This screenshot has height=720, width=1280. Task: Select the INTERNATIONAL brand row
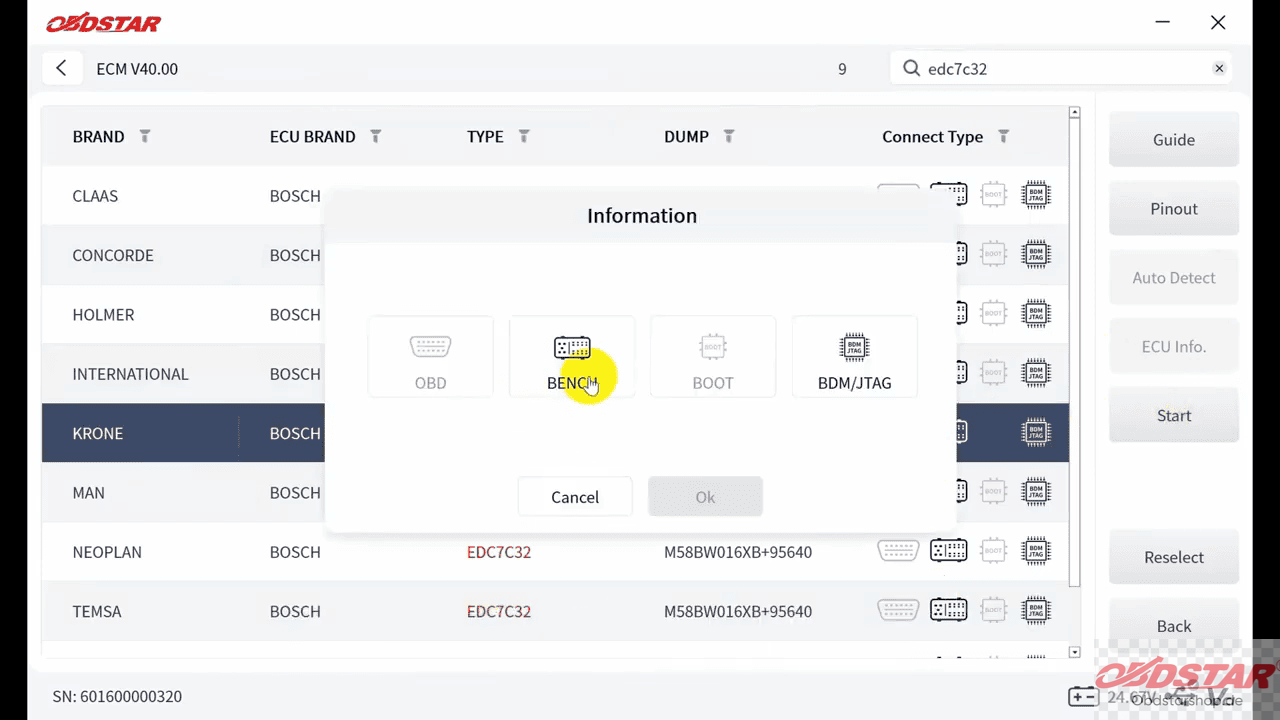tap(555, 373)
